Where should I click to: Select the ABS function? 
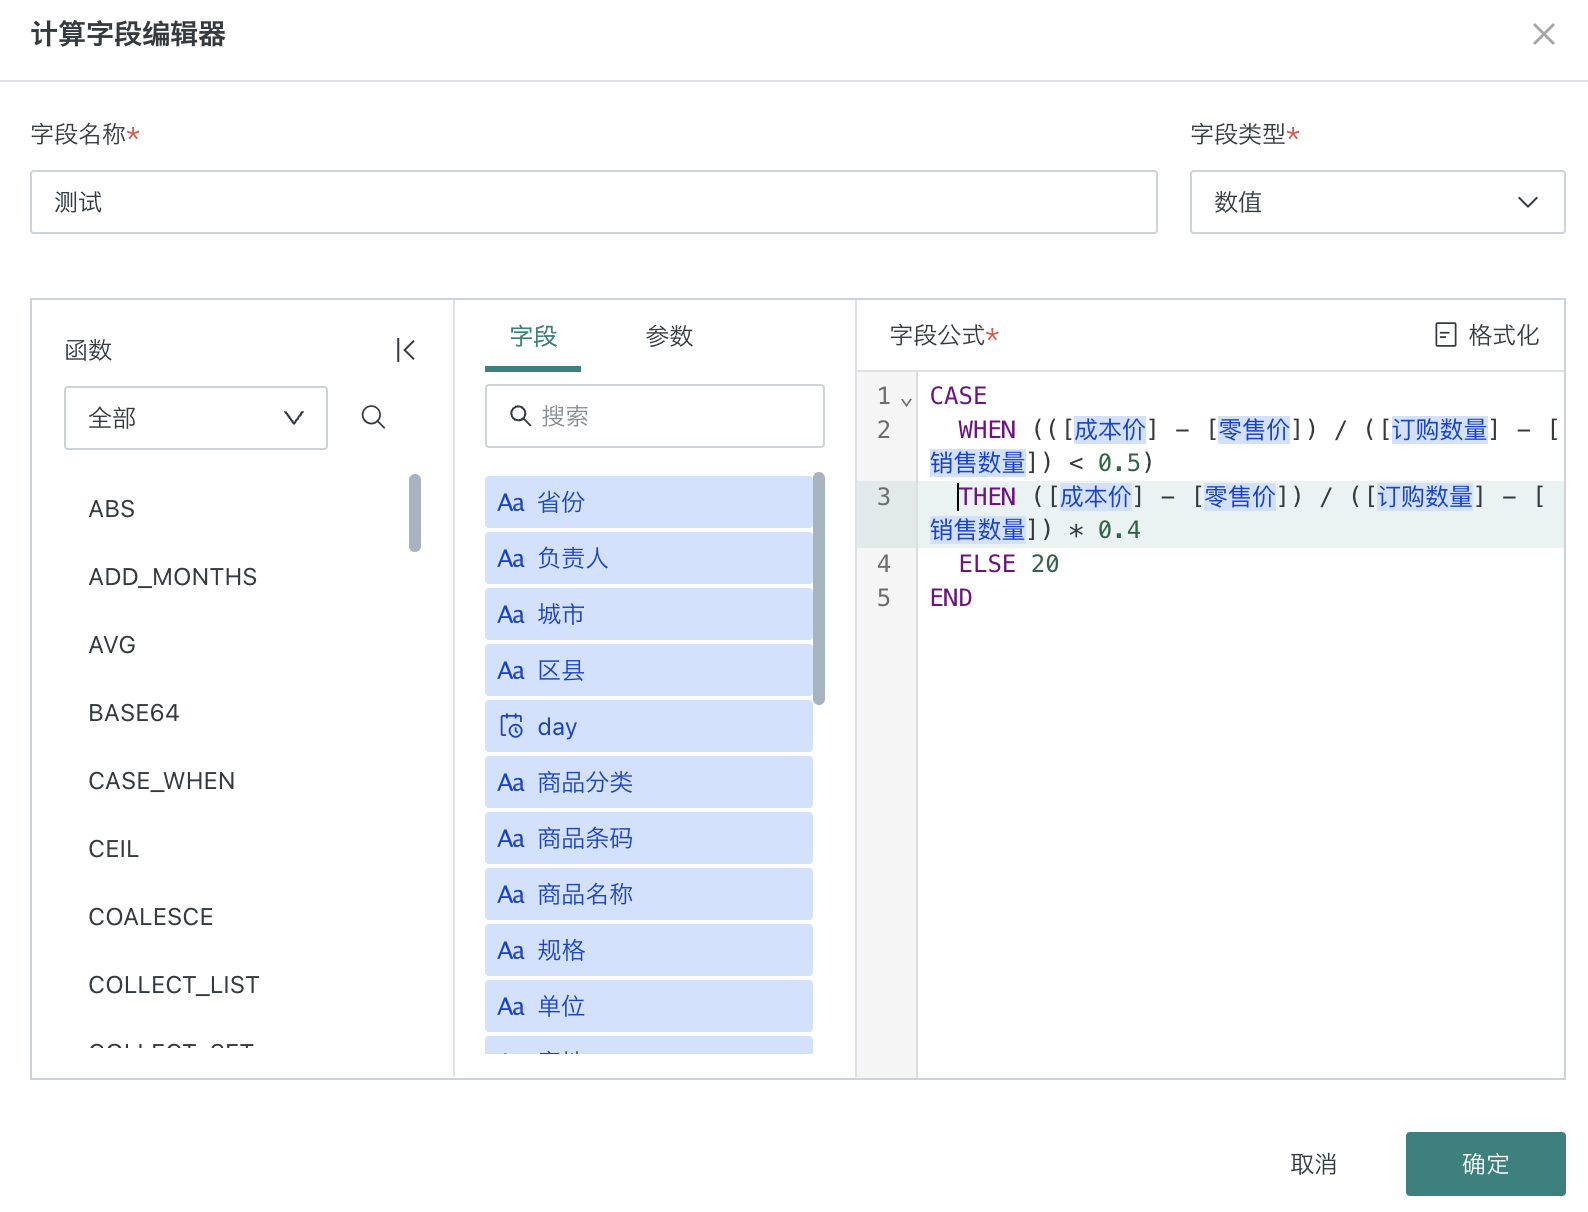112,509
